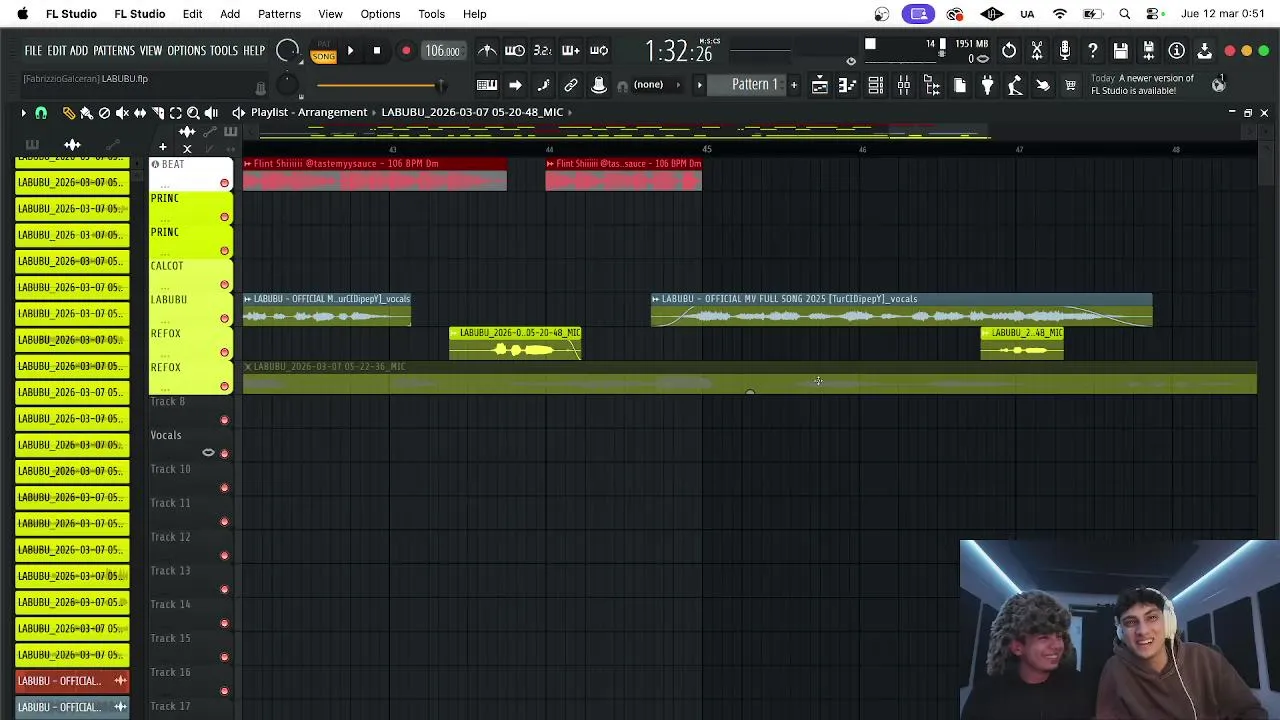Toggle loop recording
Viewport: 1280px width, 720px height.
(x=599, y=50)
